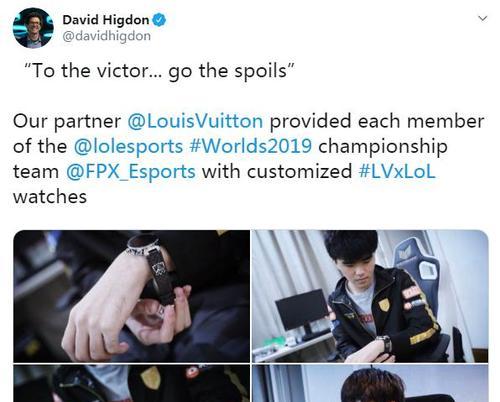This screenshot has height=402, width=500.
Task: Click the word "watches" in tweet
Action: pos(50,197)
